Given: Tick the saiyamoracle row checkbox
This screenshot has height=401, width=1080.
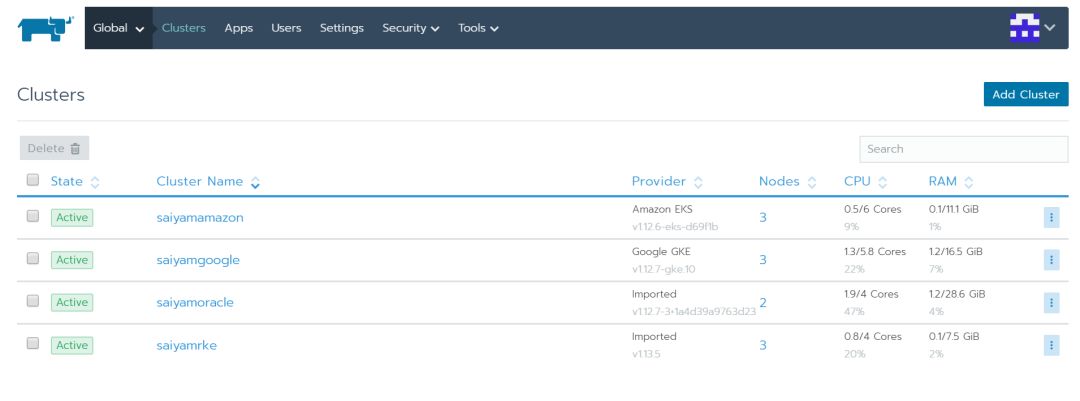Looking at the screenshot, I should pyautogui.click(x=33, y=301).
